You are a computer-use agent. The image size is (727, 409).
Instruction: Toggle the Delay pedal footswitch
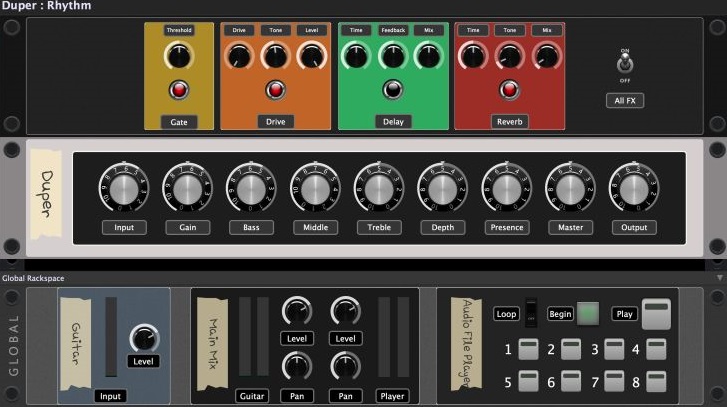pyautogui.click(x=393, y=90)
